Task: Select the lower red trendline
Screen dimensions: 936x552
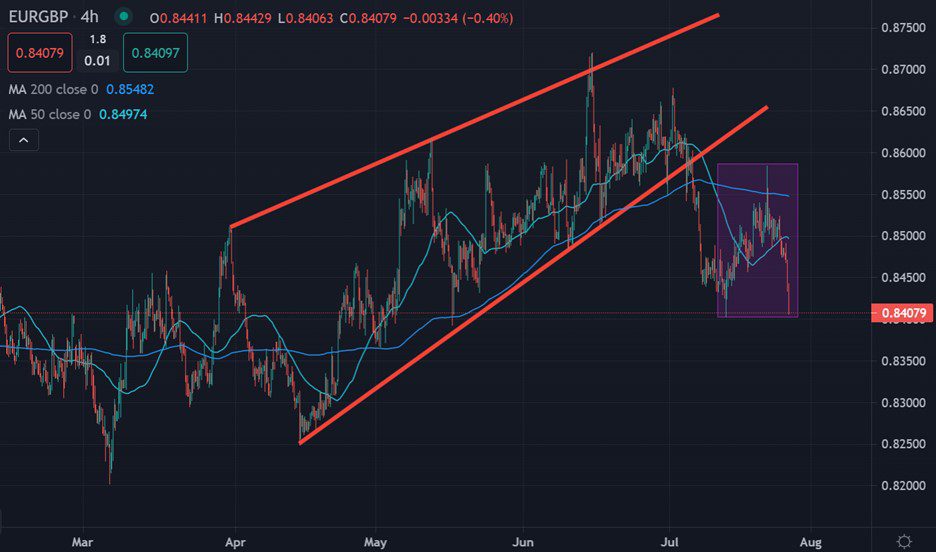Action: coord(533,275)
